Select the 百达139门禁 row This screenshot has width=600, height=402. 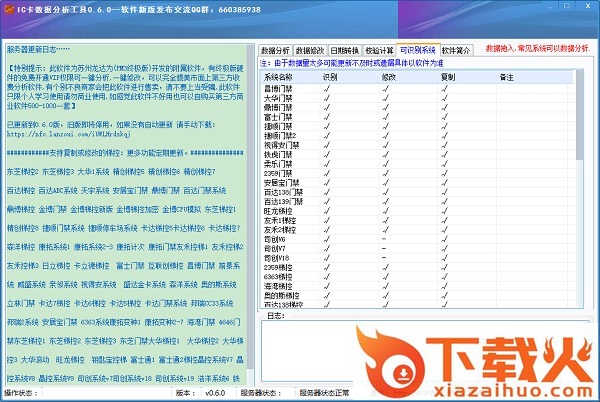point(417,202)
